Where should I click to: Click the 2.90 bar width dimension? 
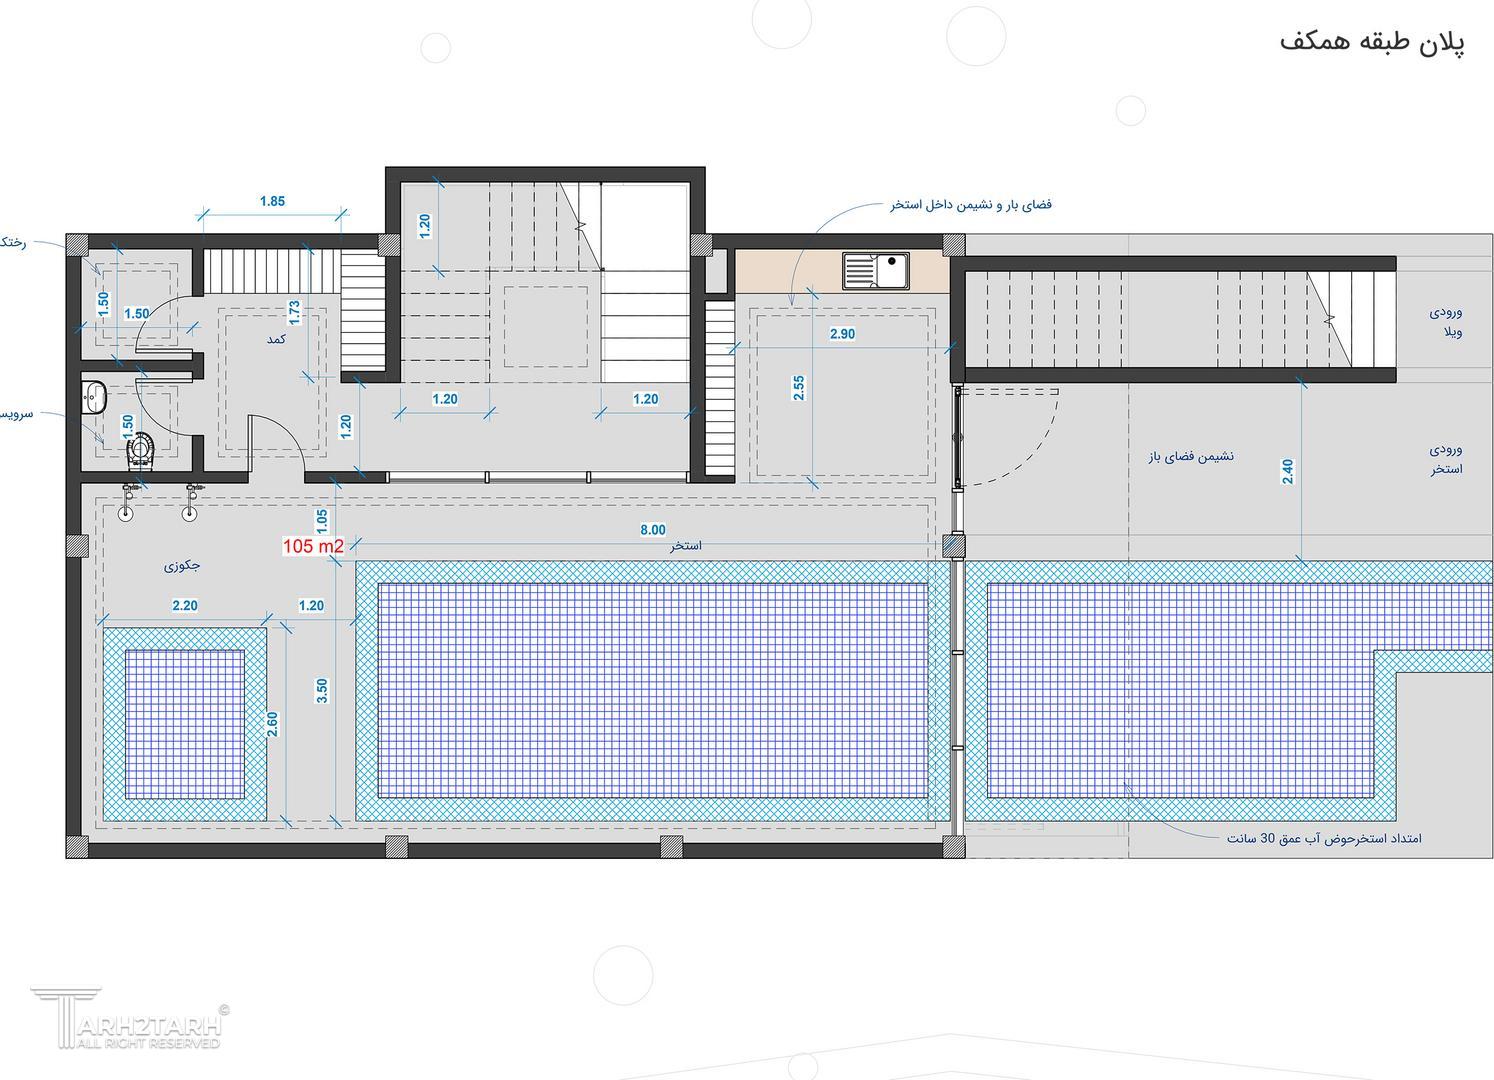[x=842, y=334]
